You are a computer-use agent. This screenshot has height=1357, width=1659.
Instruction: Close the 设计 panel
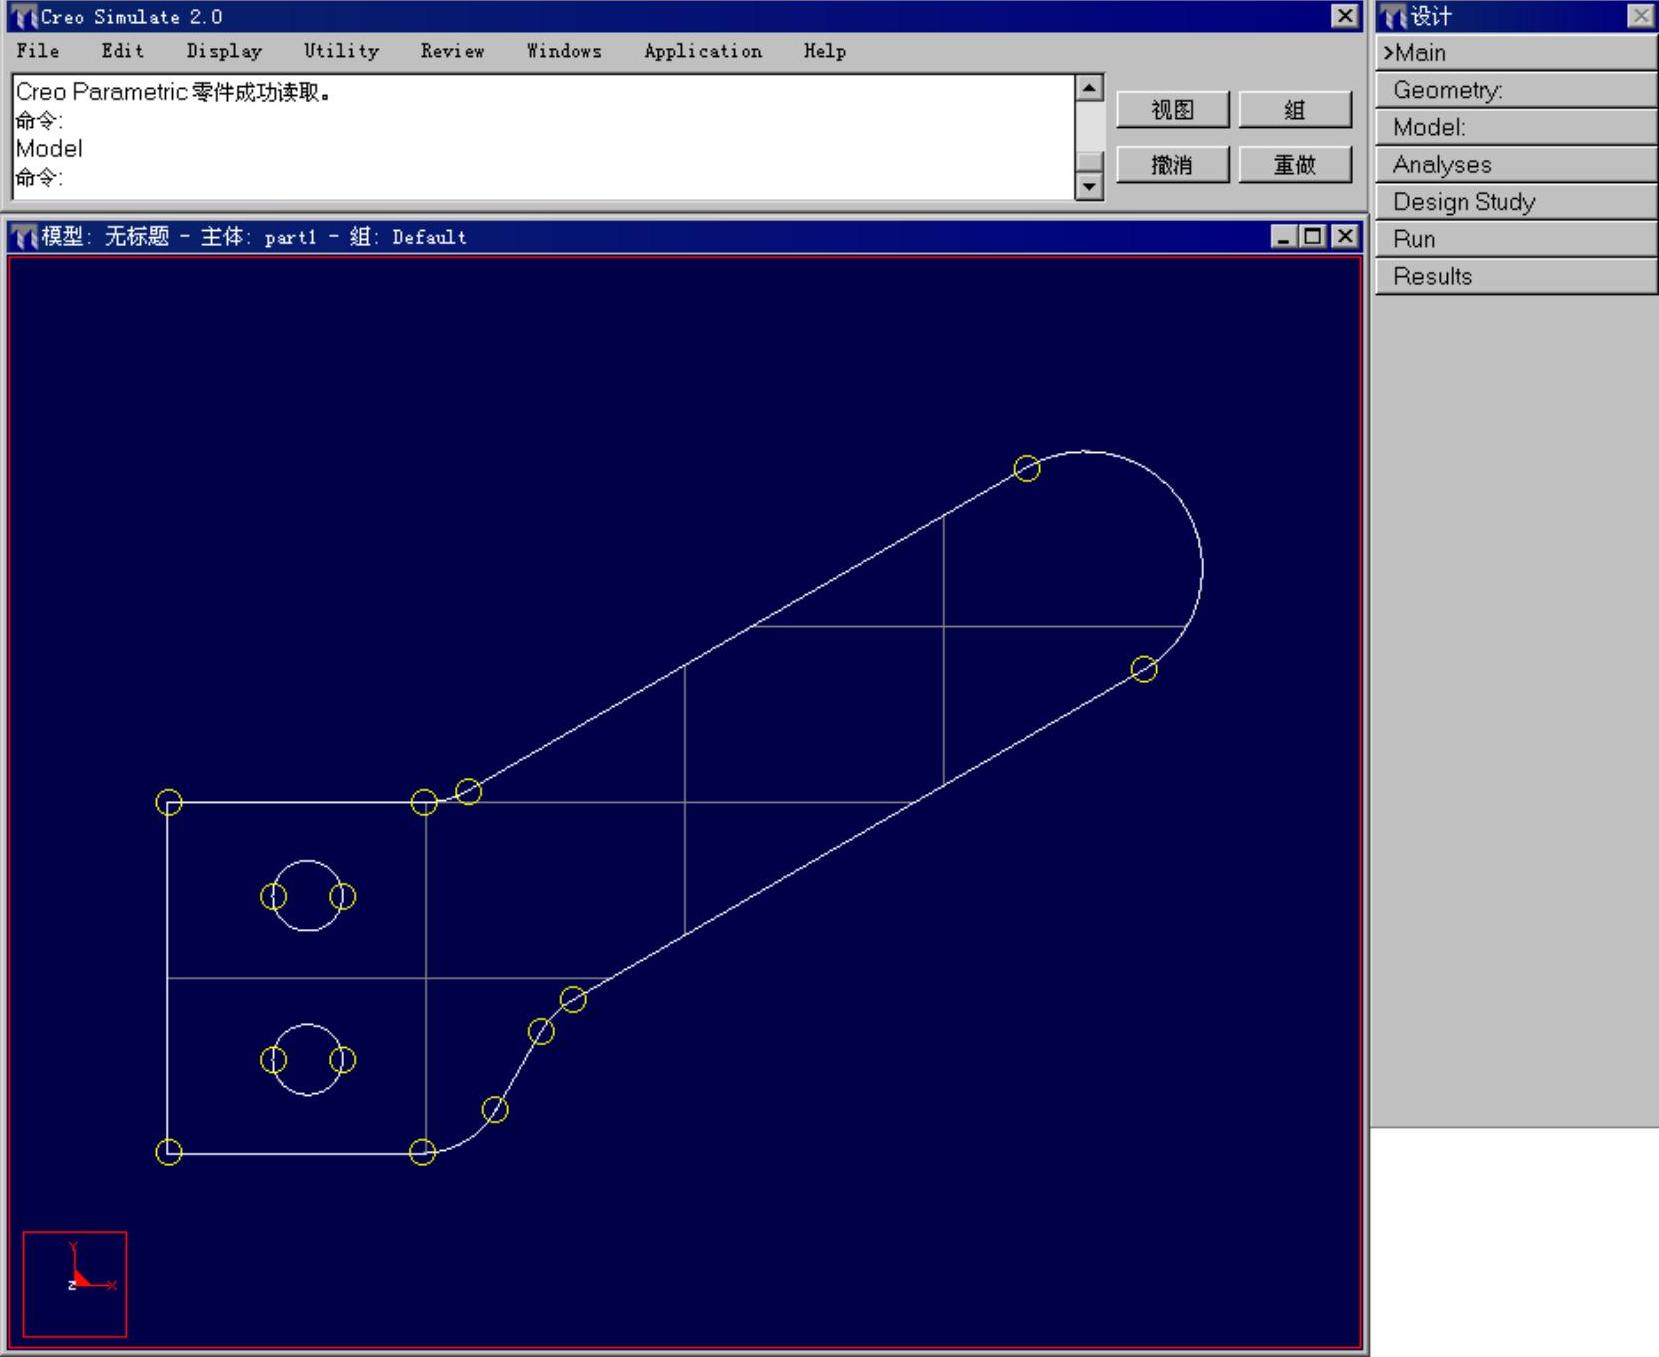(1641, 16)
